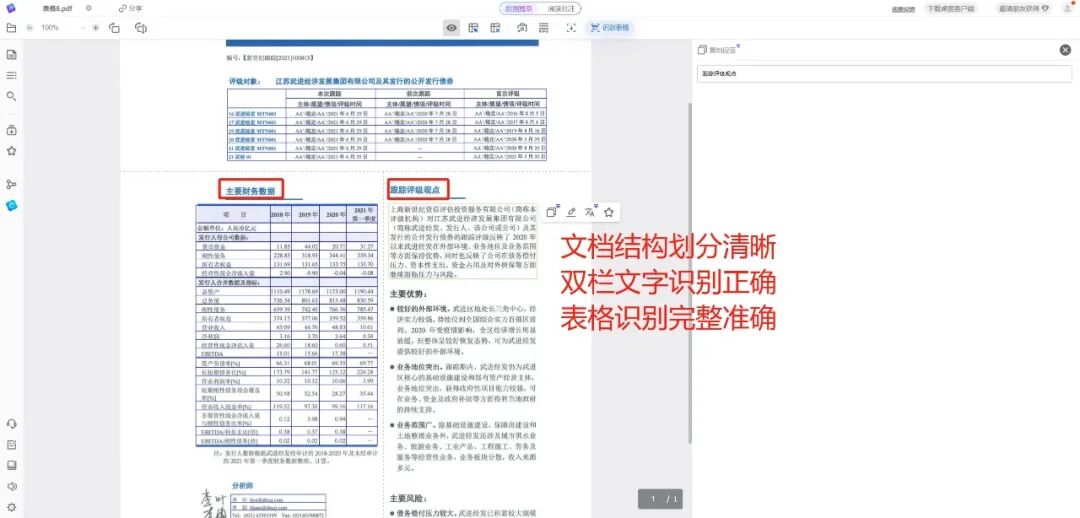Open the folder icon in the toolbar

10,28
